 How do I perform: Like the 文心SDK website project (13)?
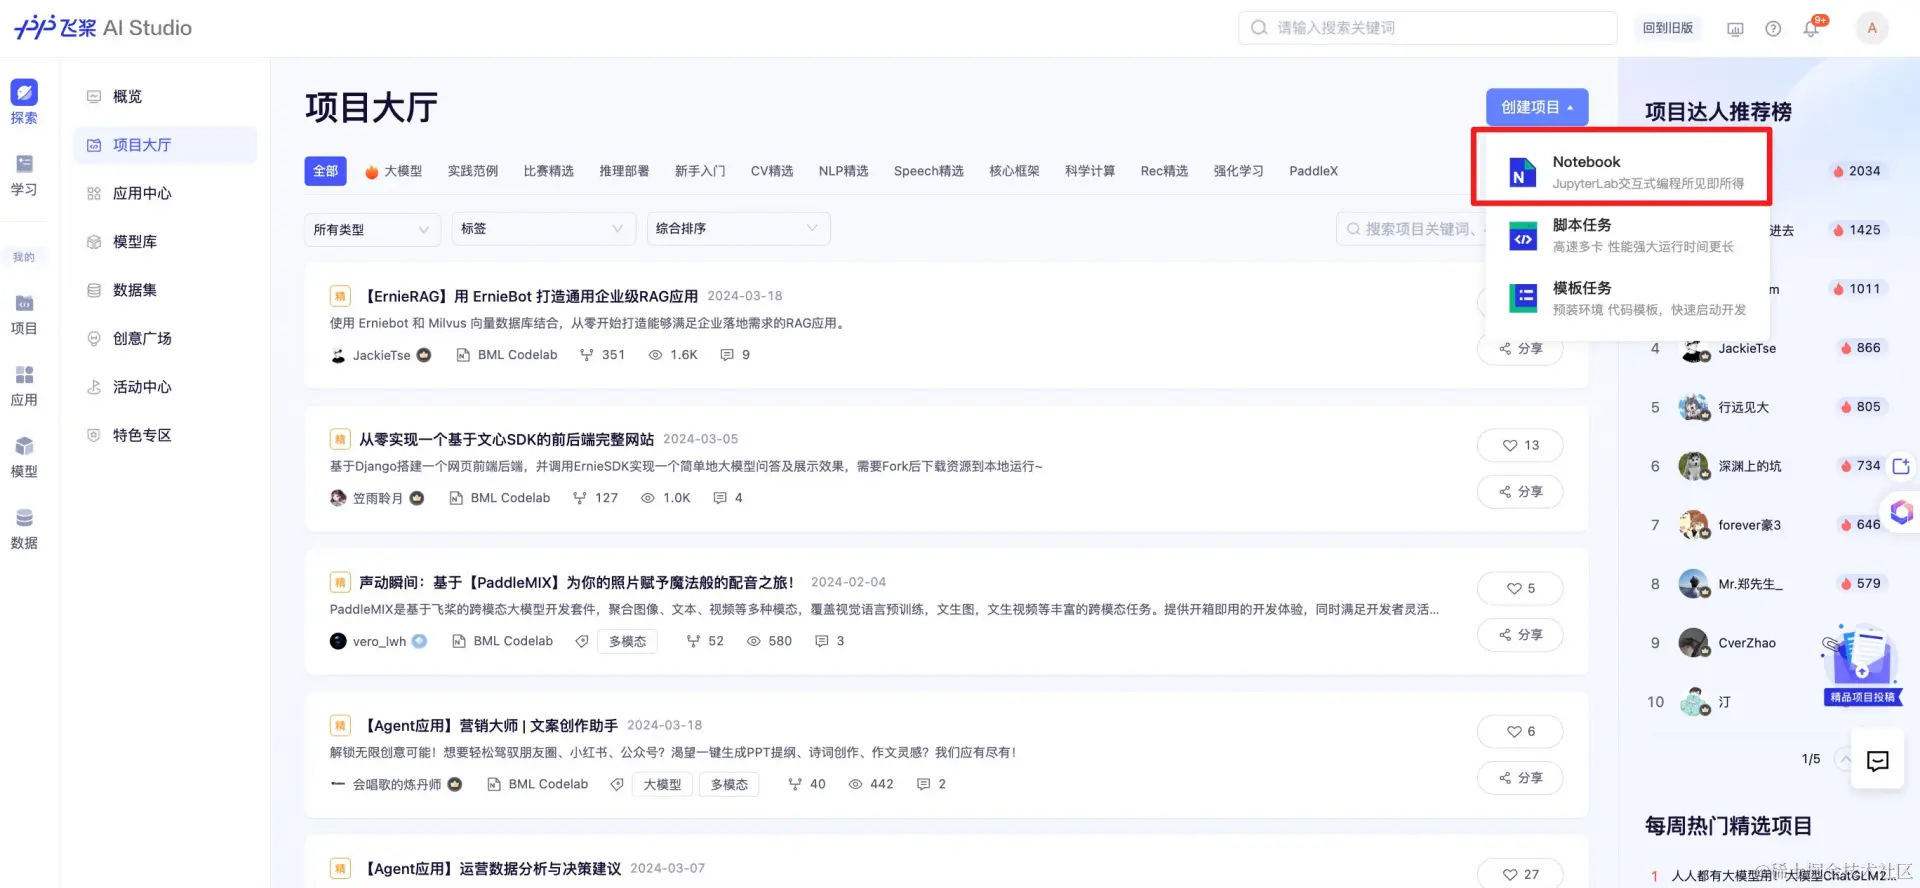click(1520, 445)
